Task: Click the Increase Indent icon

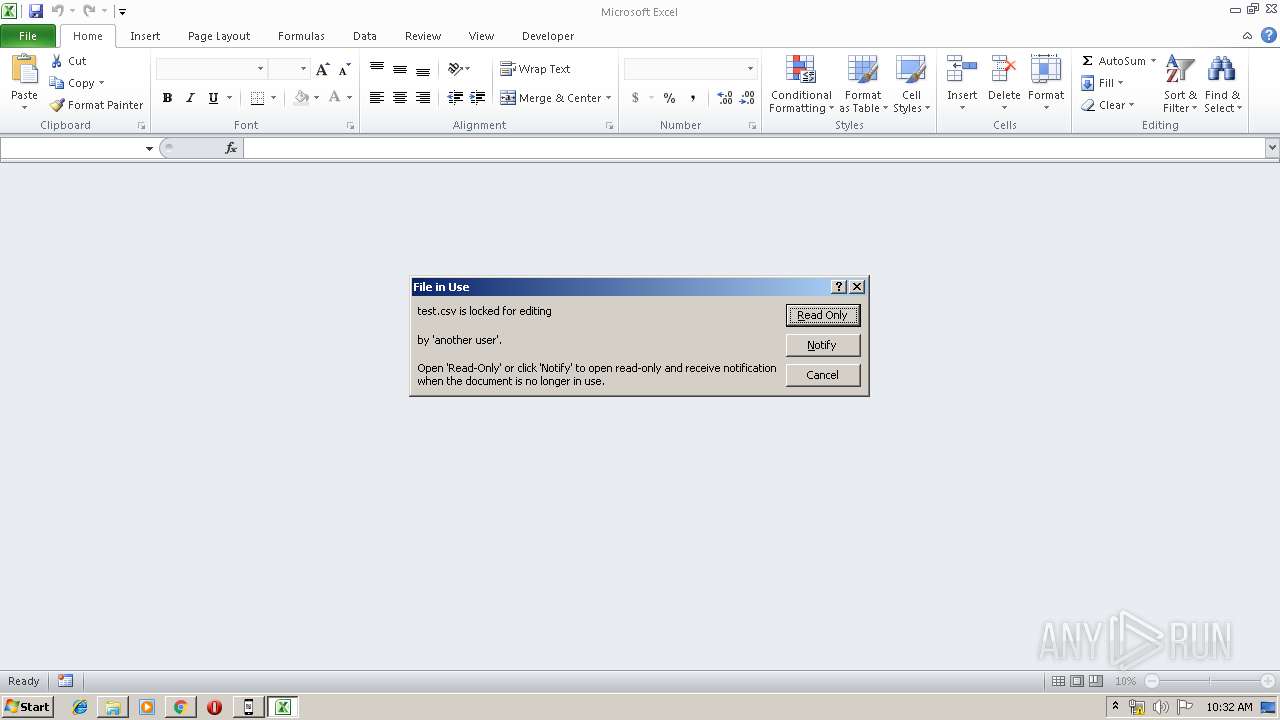Action: 478,98
